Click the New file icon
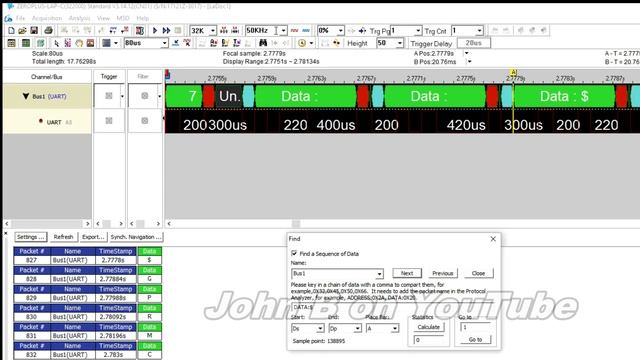This screenshot has height=360, width=640. tap(11, 31)
